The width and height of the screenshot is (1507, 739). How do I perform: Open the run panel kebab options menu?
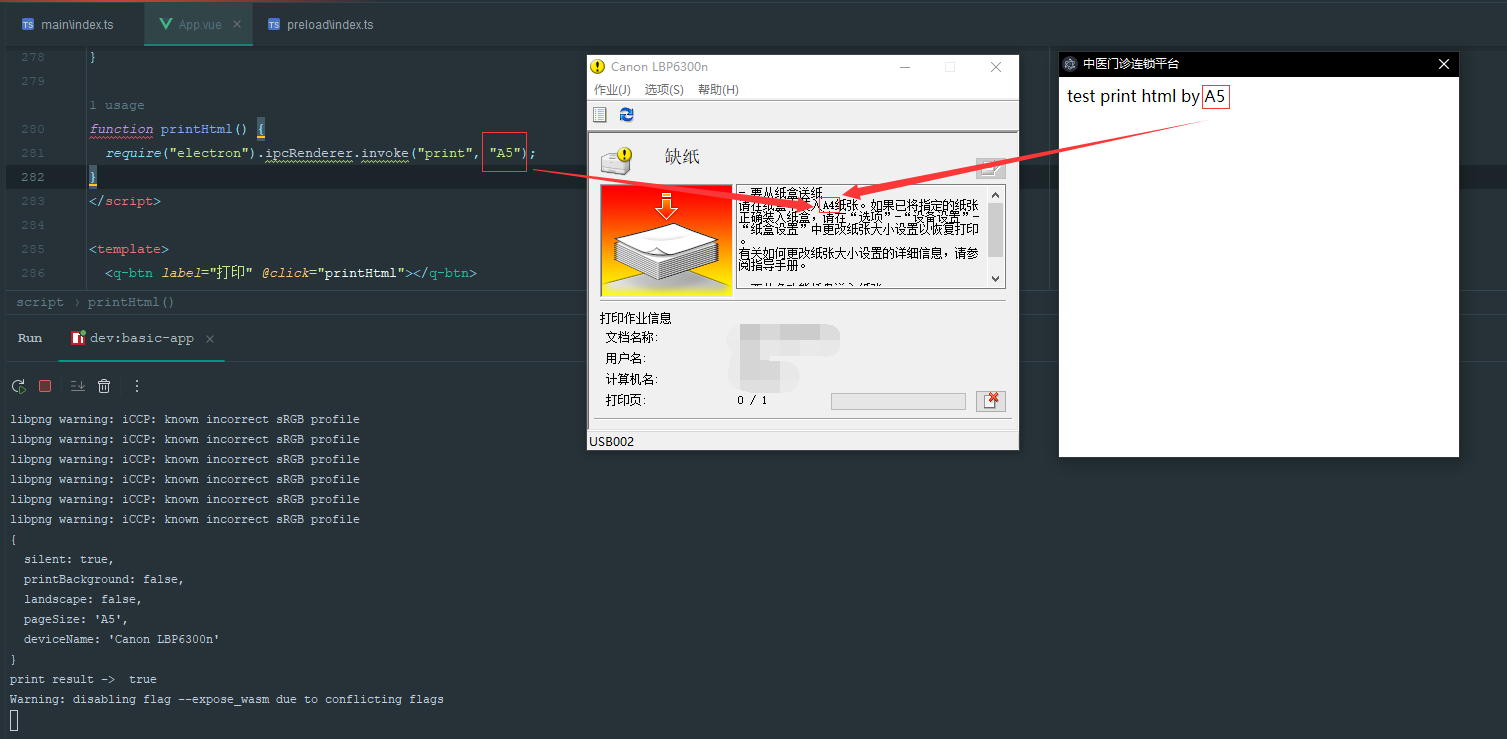pyautogui.click(x=136, y=385)
